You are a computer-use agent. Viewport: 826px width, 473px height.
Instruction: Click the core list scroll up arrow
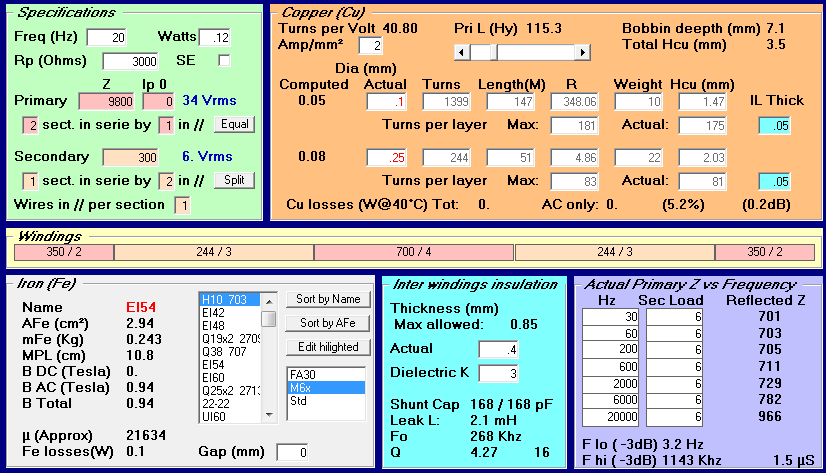(269, 301)
